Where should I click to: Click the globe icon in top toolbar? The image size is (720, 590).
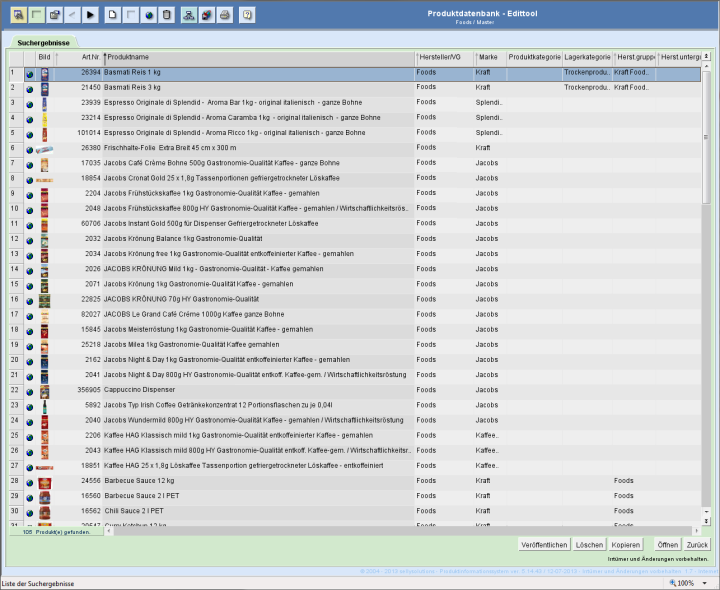point(148,15)
